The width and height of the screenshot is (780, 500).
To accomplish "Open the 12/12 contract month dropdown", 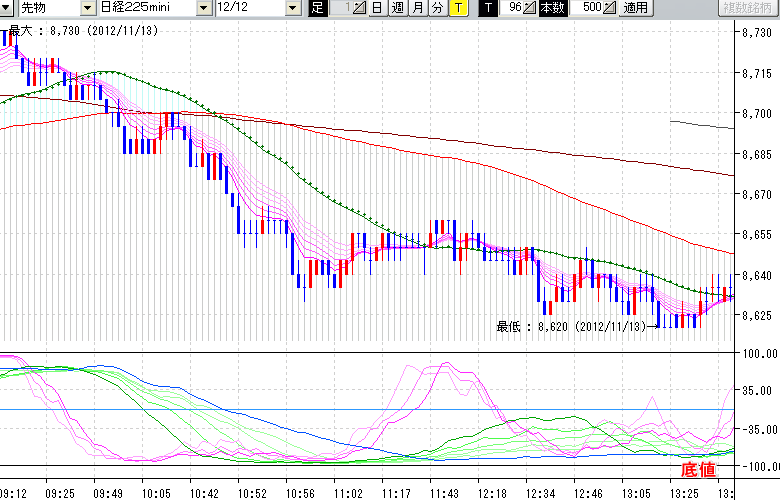I will (x=292, y=8).
